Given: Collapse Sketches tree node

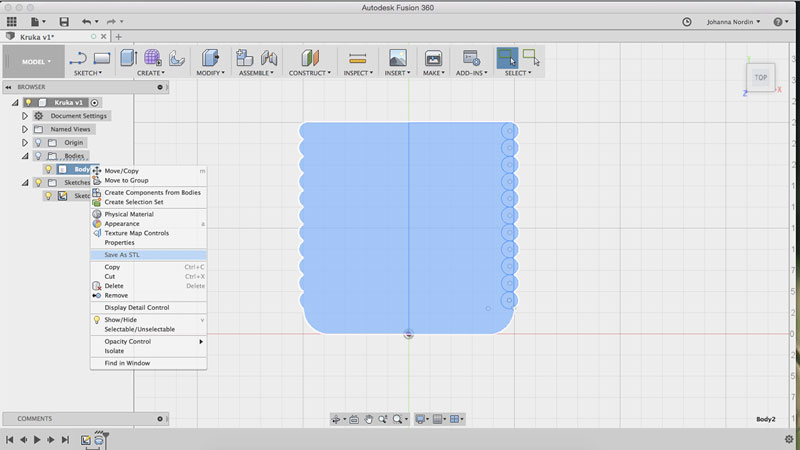Looking at the screenshot, I should pos(25,183).
